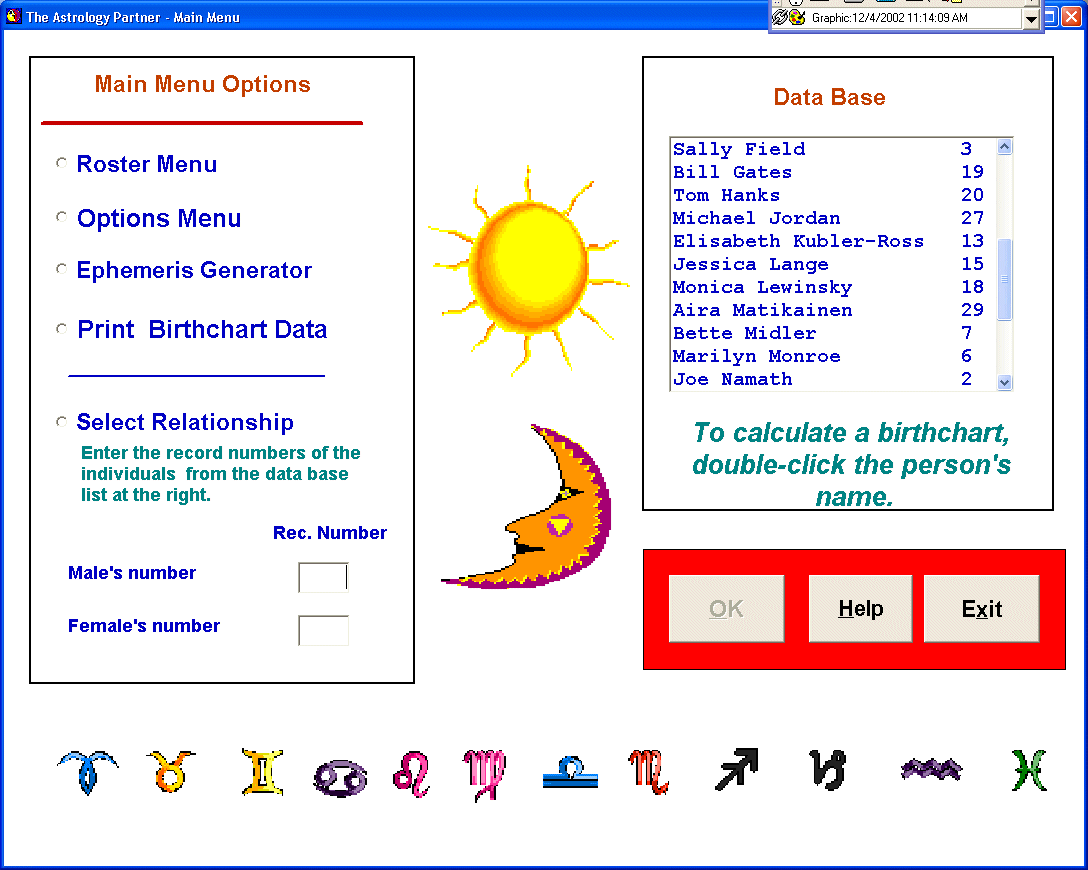Image resolution: width=1088 pixels, height=870 pixels.
Task: Click the blue Libra scales icon
Action: point(570,772)
